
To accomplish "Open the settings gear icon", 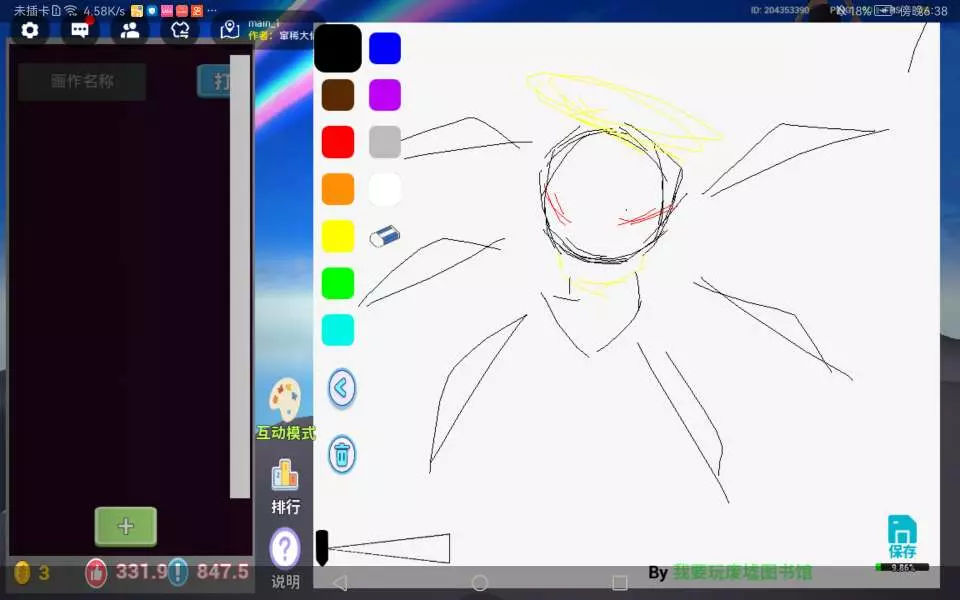I will click(29, 30).
